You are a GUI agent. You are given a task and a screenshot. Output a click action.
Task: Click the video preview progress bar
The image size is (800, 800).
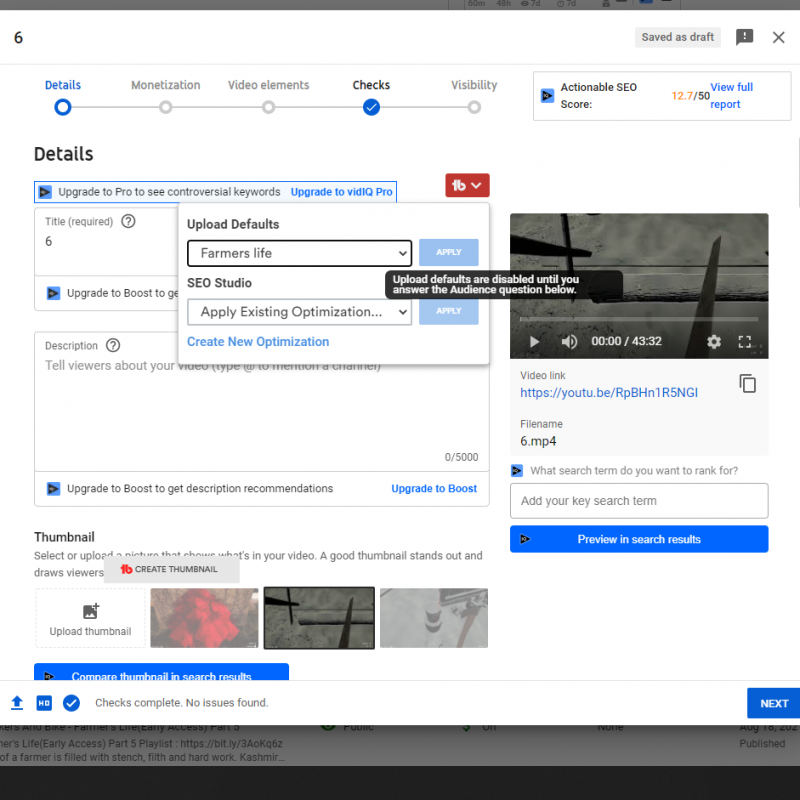638,320
